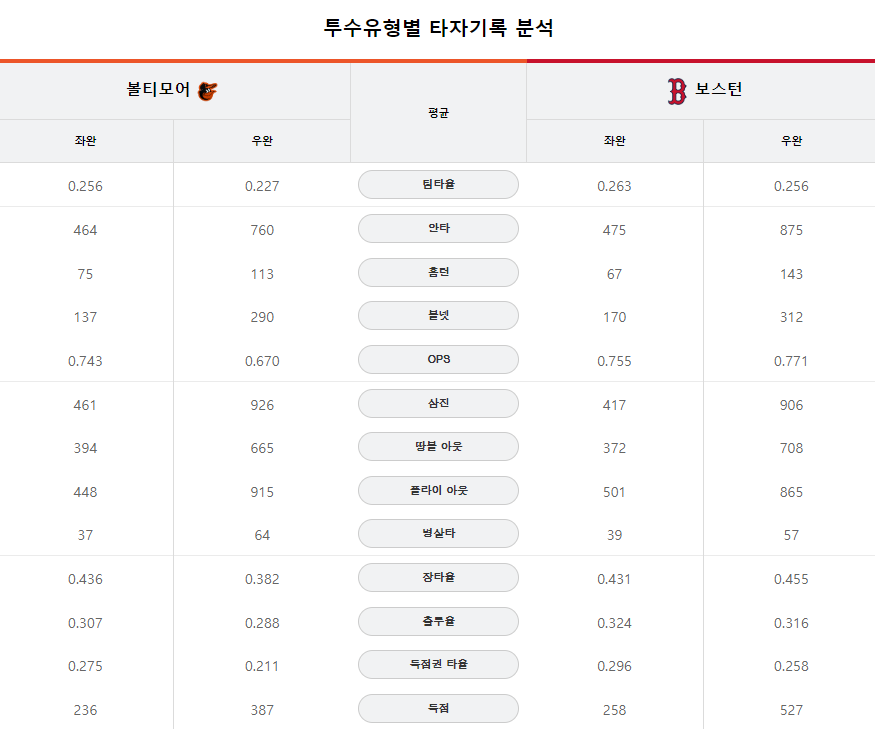The width and height of the screenshot is (875, 729).
Task: Click the 홈런 pill button
Action: [438, 273]
